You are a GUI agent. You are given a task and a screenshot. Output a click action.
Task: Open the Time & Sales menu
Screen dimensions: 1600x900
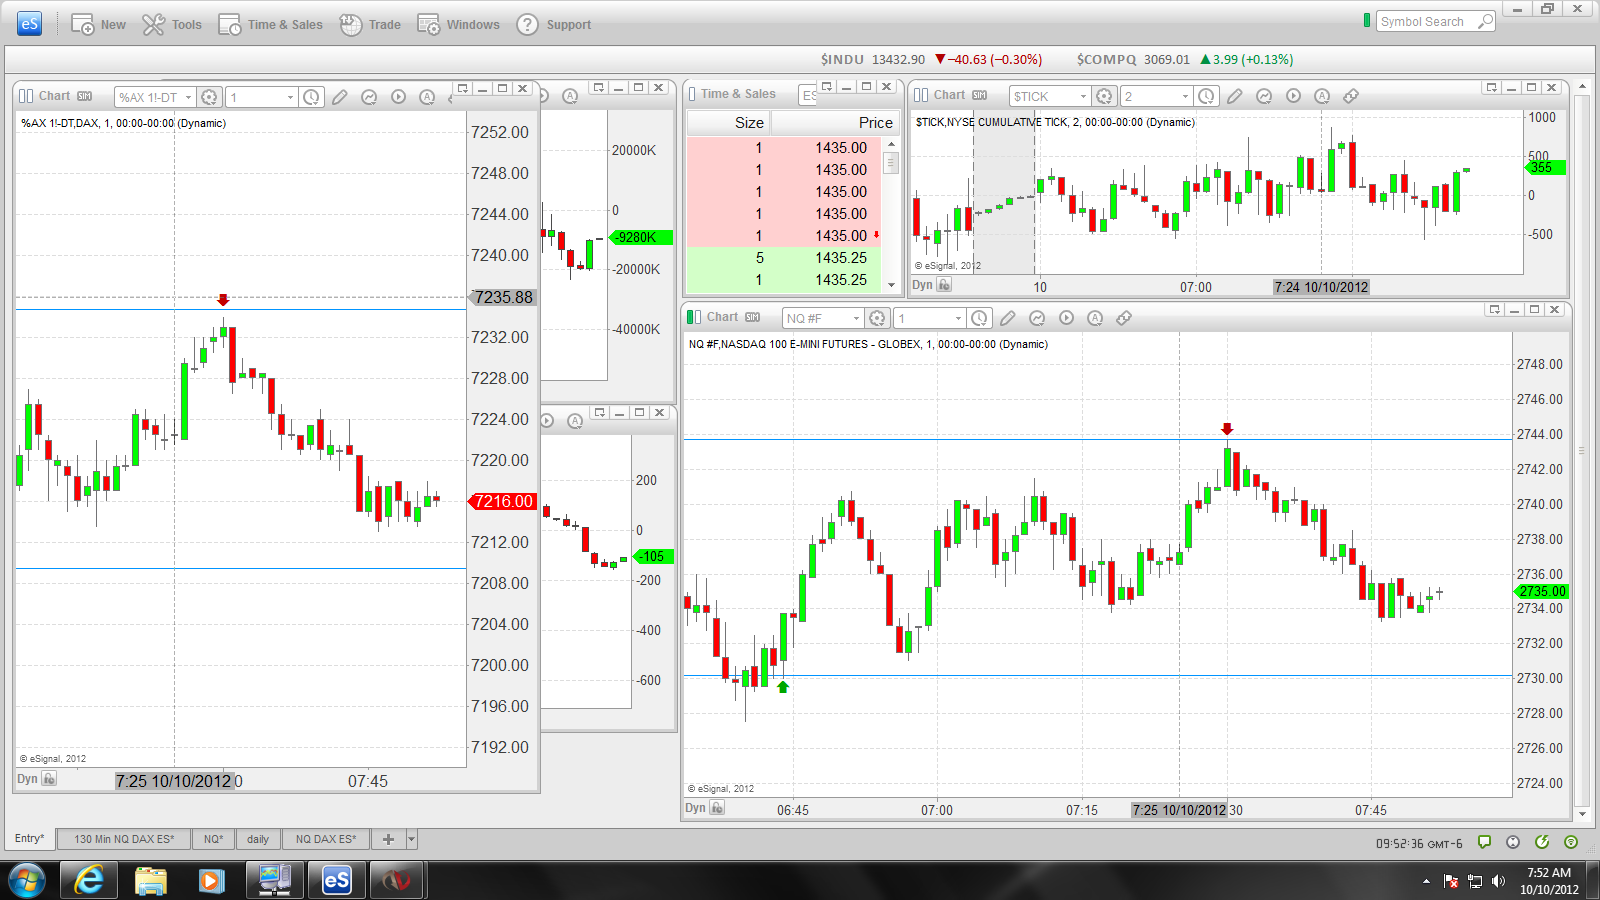[271, 25]
